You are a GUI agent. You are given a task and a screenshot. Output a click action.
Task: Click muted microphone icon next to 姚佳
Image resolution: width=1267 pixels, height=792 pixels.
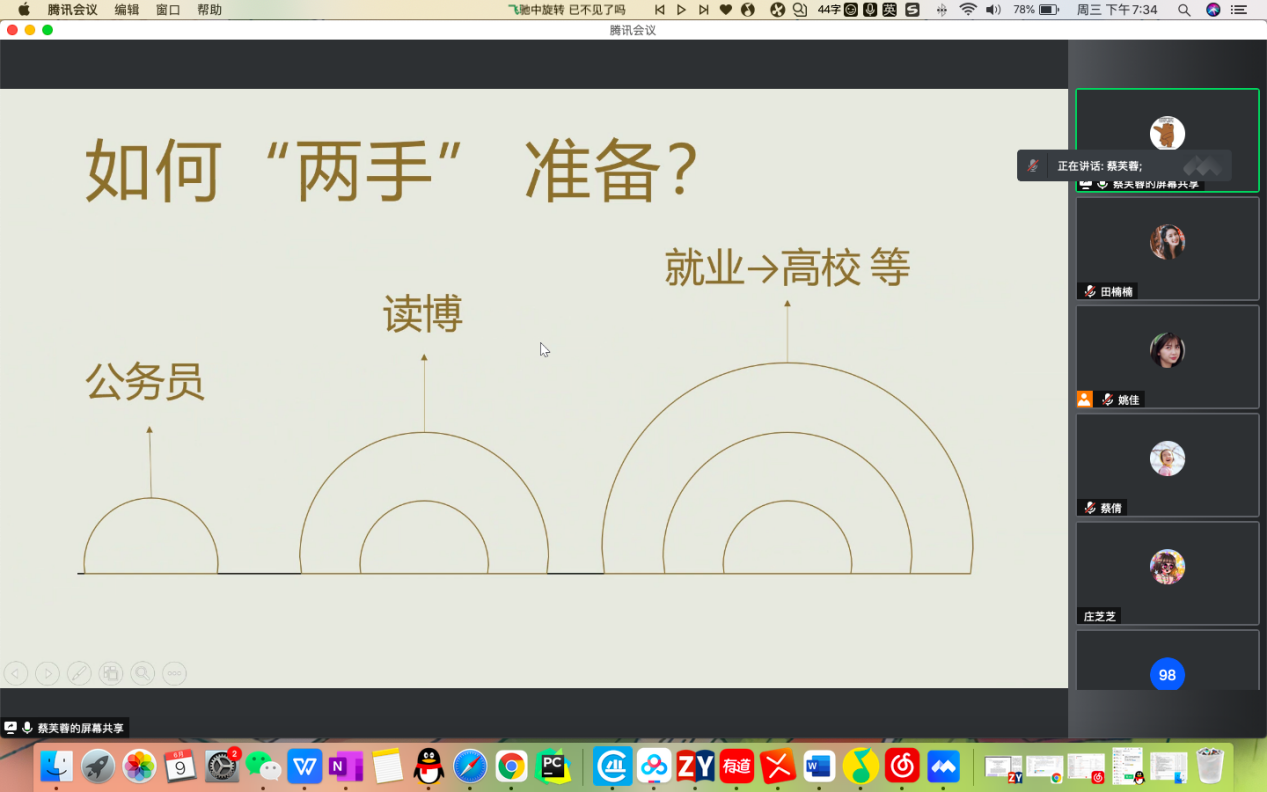pyautogui.click(x=1108, y=400)
